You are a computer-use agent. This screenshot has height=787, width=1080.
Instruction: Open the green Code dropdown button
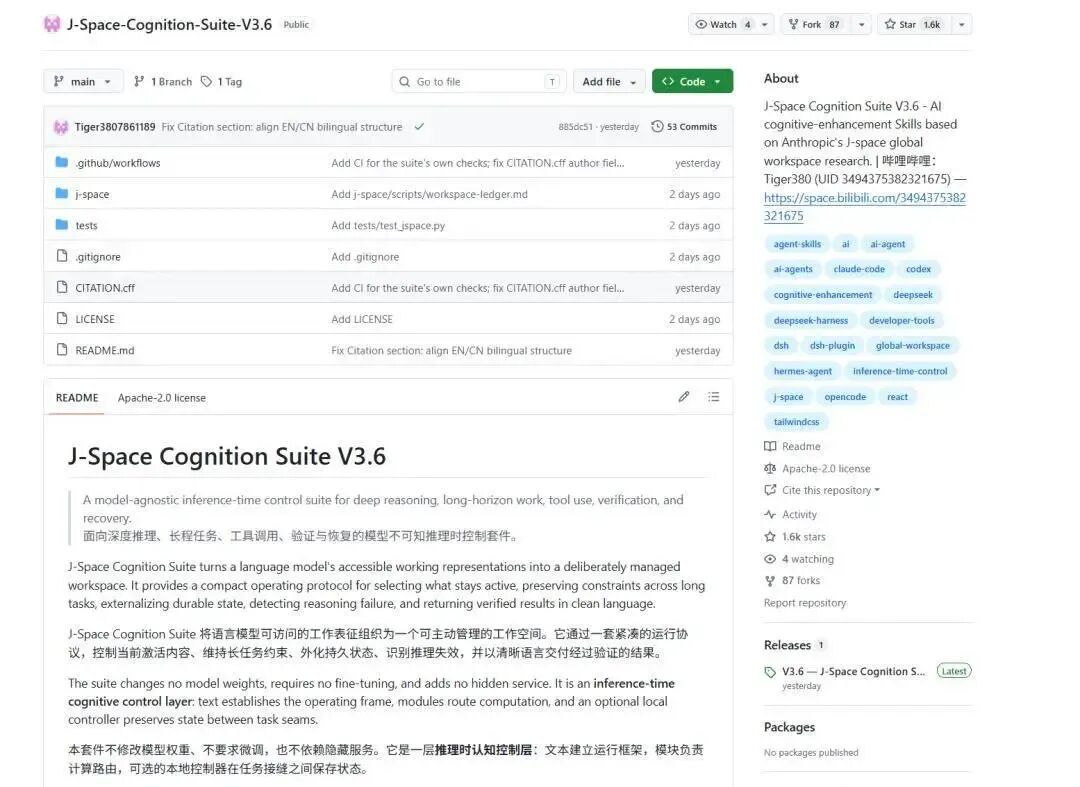click(x=692, y=81)
